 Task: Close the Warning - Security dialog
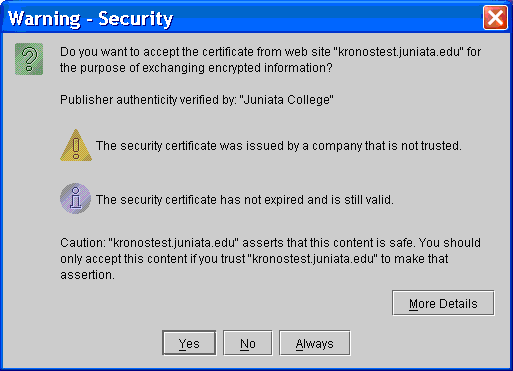coord(495,17)
